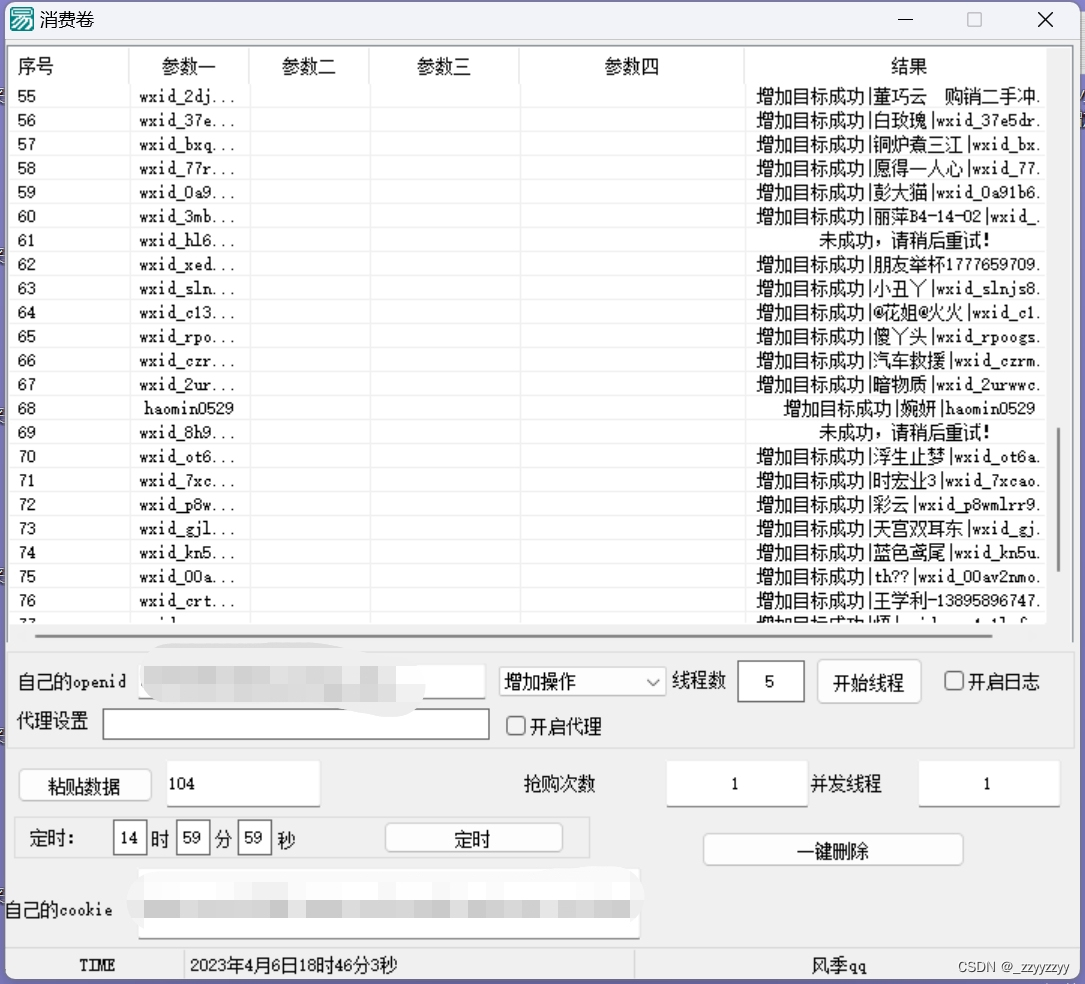Click the 参数一 column header

(189, 66)
